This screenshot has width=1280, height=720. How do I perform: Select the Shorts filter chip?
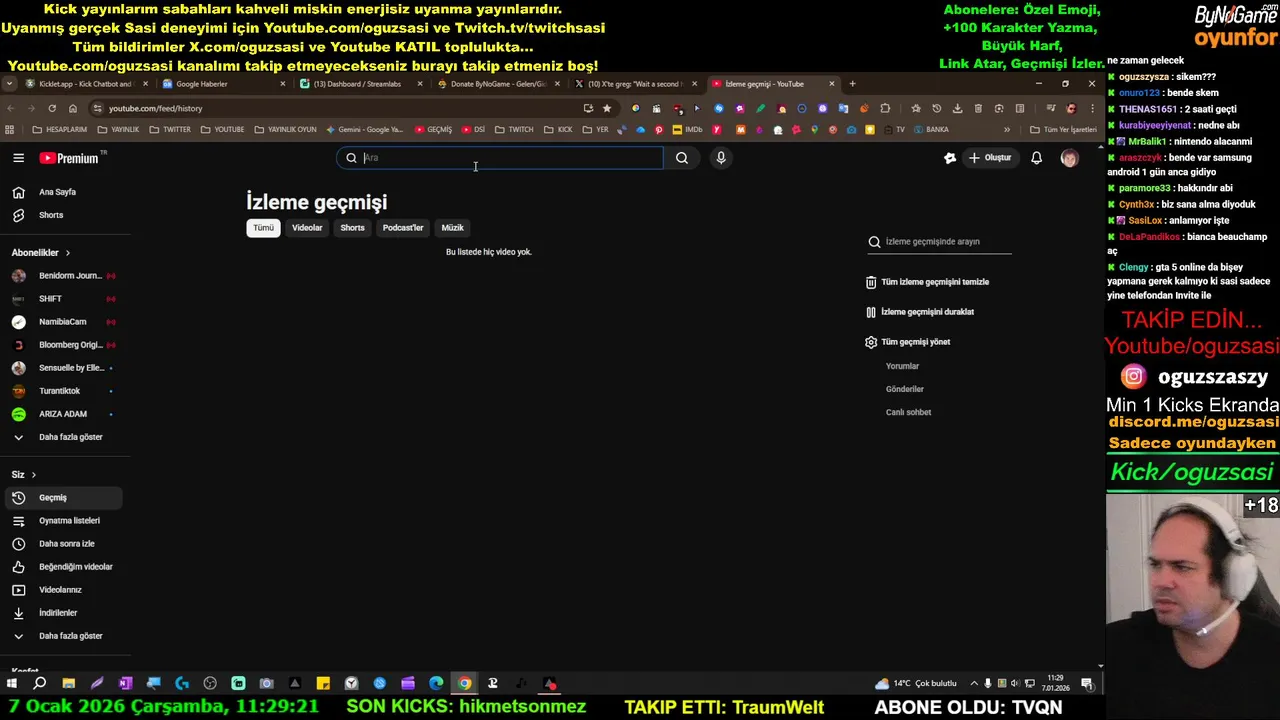[352, 228]
